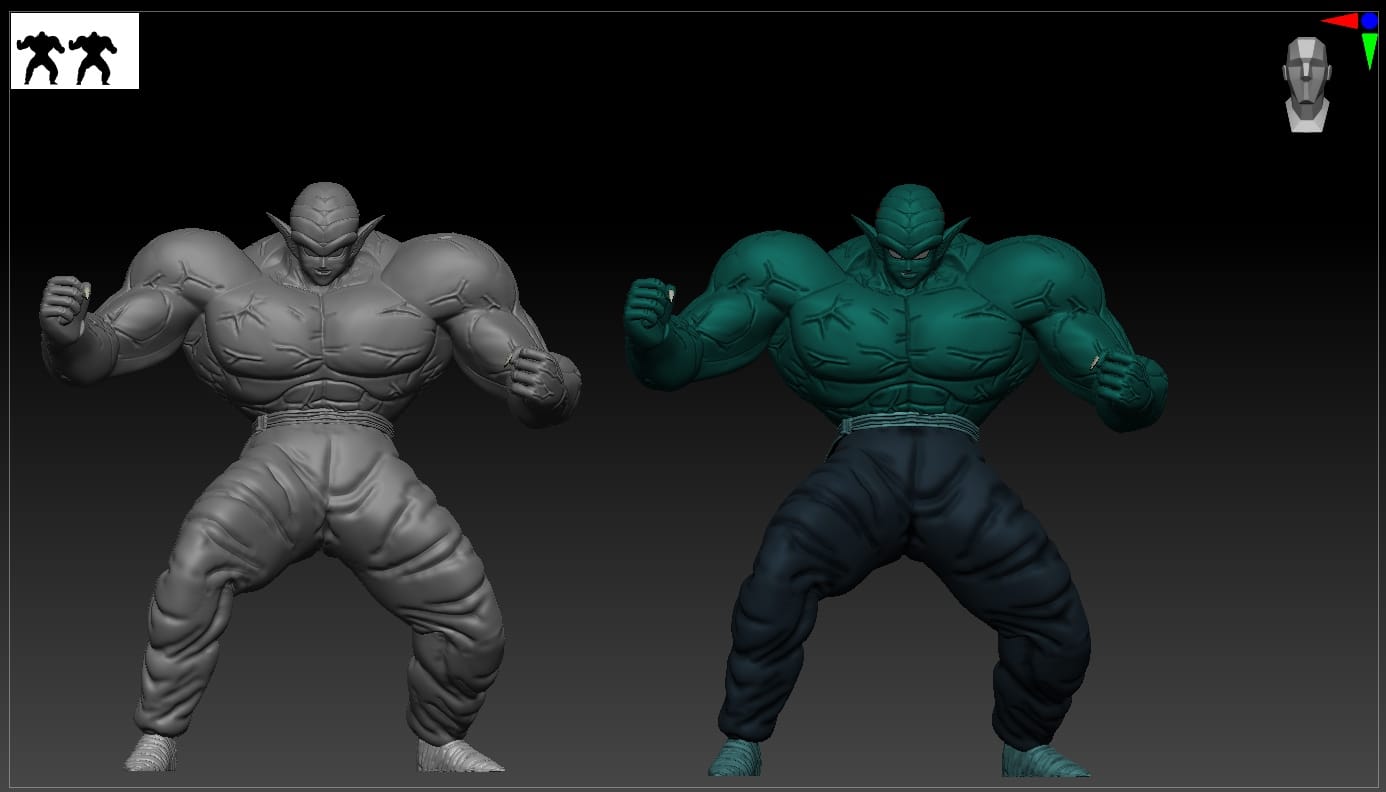Click the right figure in silhouette thumbnail

tap(93, 57)
